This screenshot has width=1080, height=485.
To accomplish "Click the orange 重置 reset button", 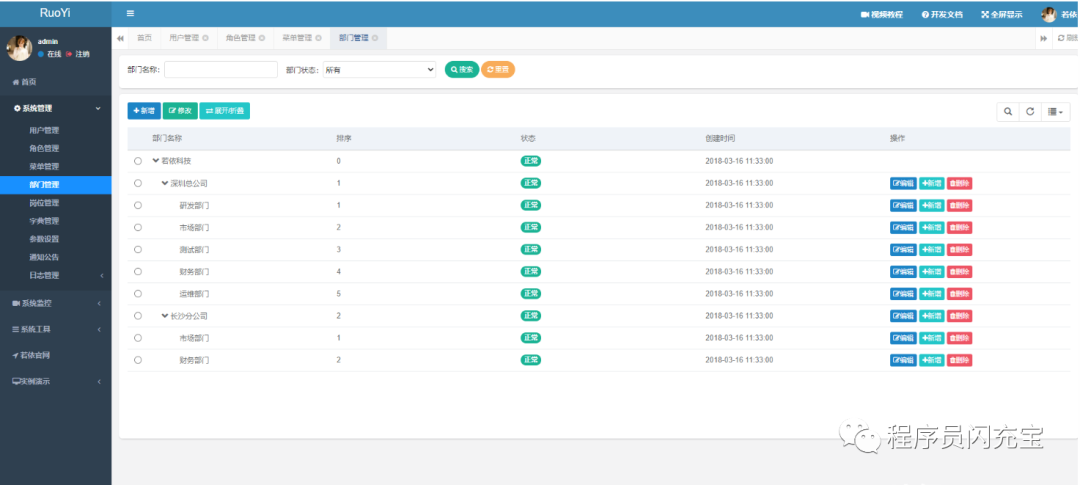I will 497,70.
